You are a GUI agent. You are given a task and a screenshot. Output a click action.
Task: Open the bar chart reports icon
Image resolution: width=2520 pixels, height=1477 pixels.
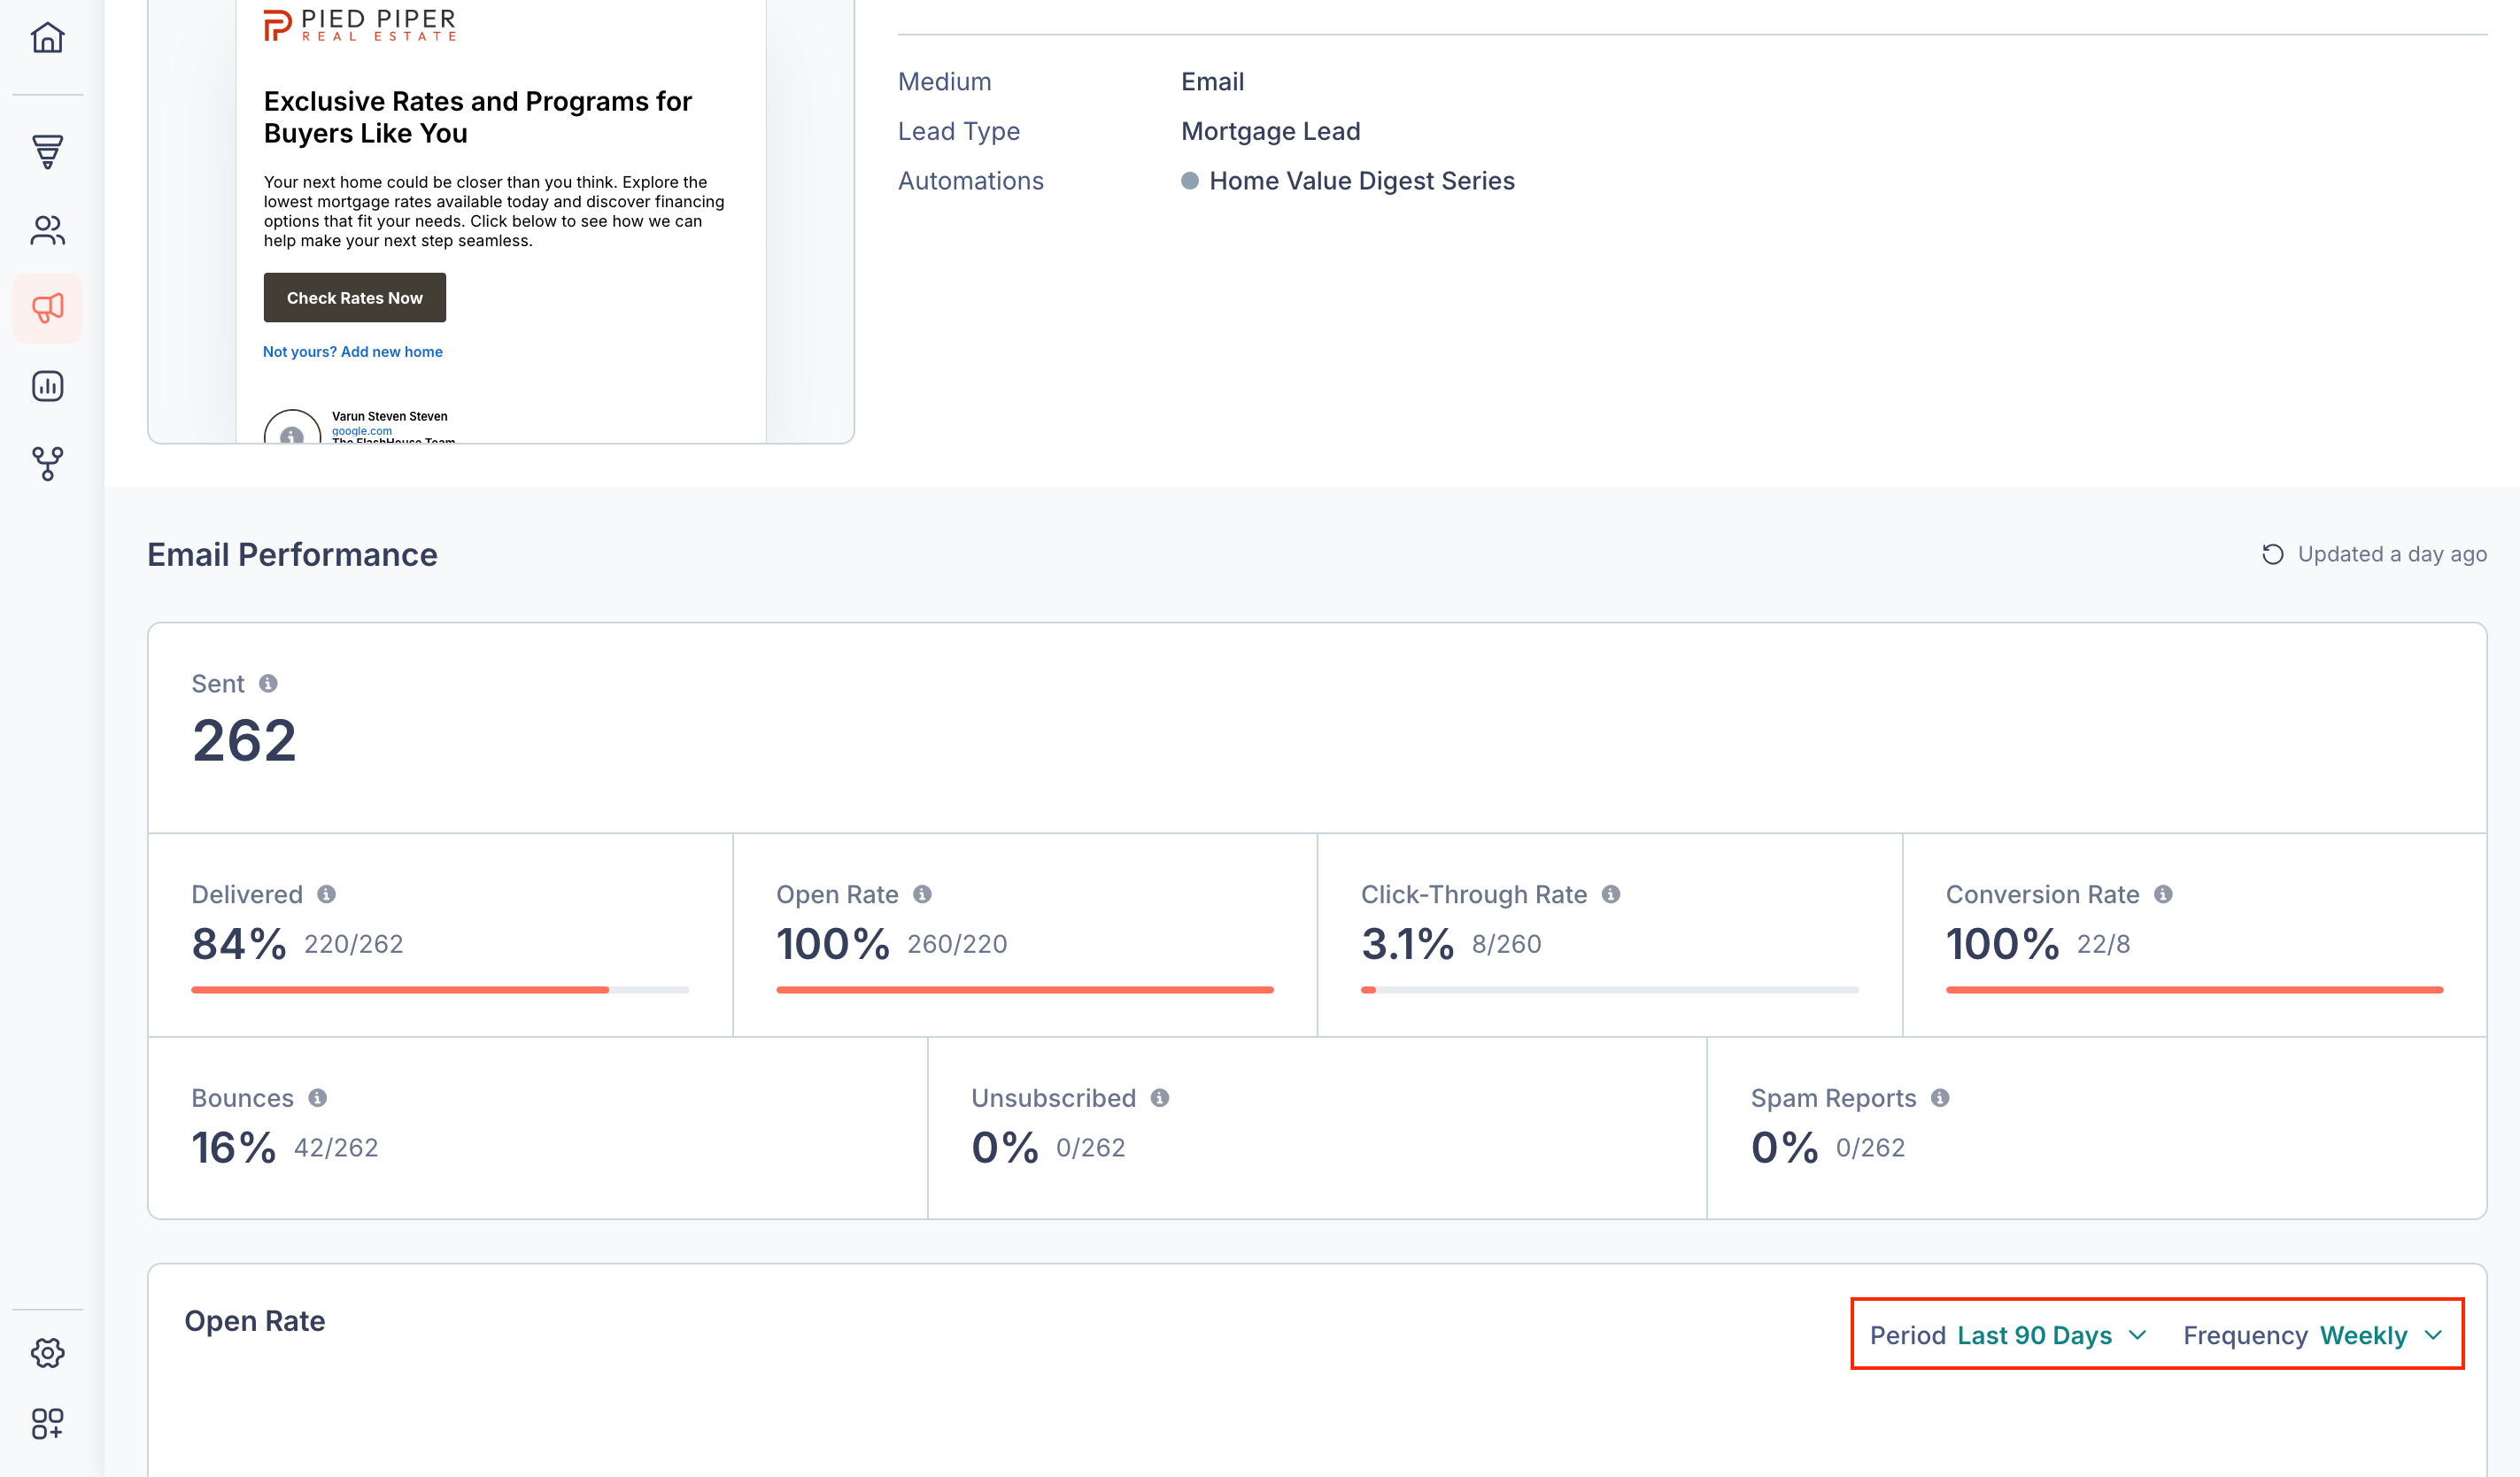click(47, 386)
